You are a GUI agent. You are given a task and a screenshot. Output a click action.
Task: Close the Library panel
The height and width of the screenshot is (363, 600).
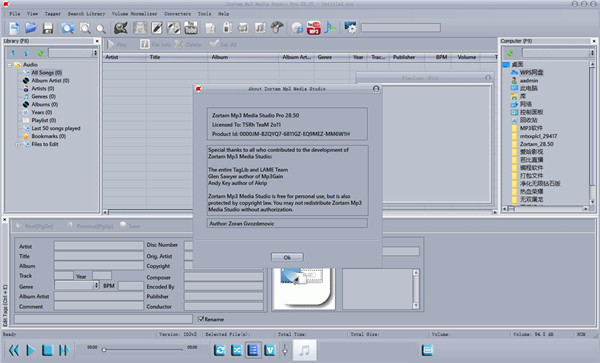[x=97, y=41]
